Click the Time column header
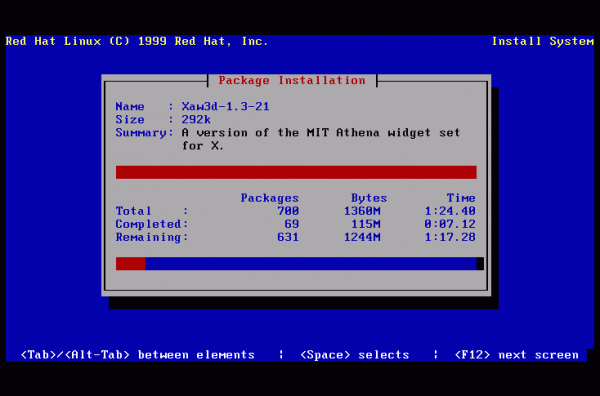This screenshot has height=396, width=600. pyautogui.click(x=461, y=198)
